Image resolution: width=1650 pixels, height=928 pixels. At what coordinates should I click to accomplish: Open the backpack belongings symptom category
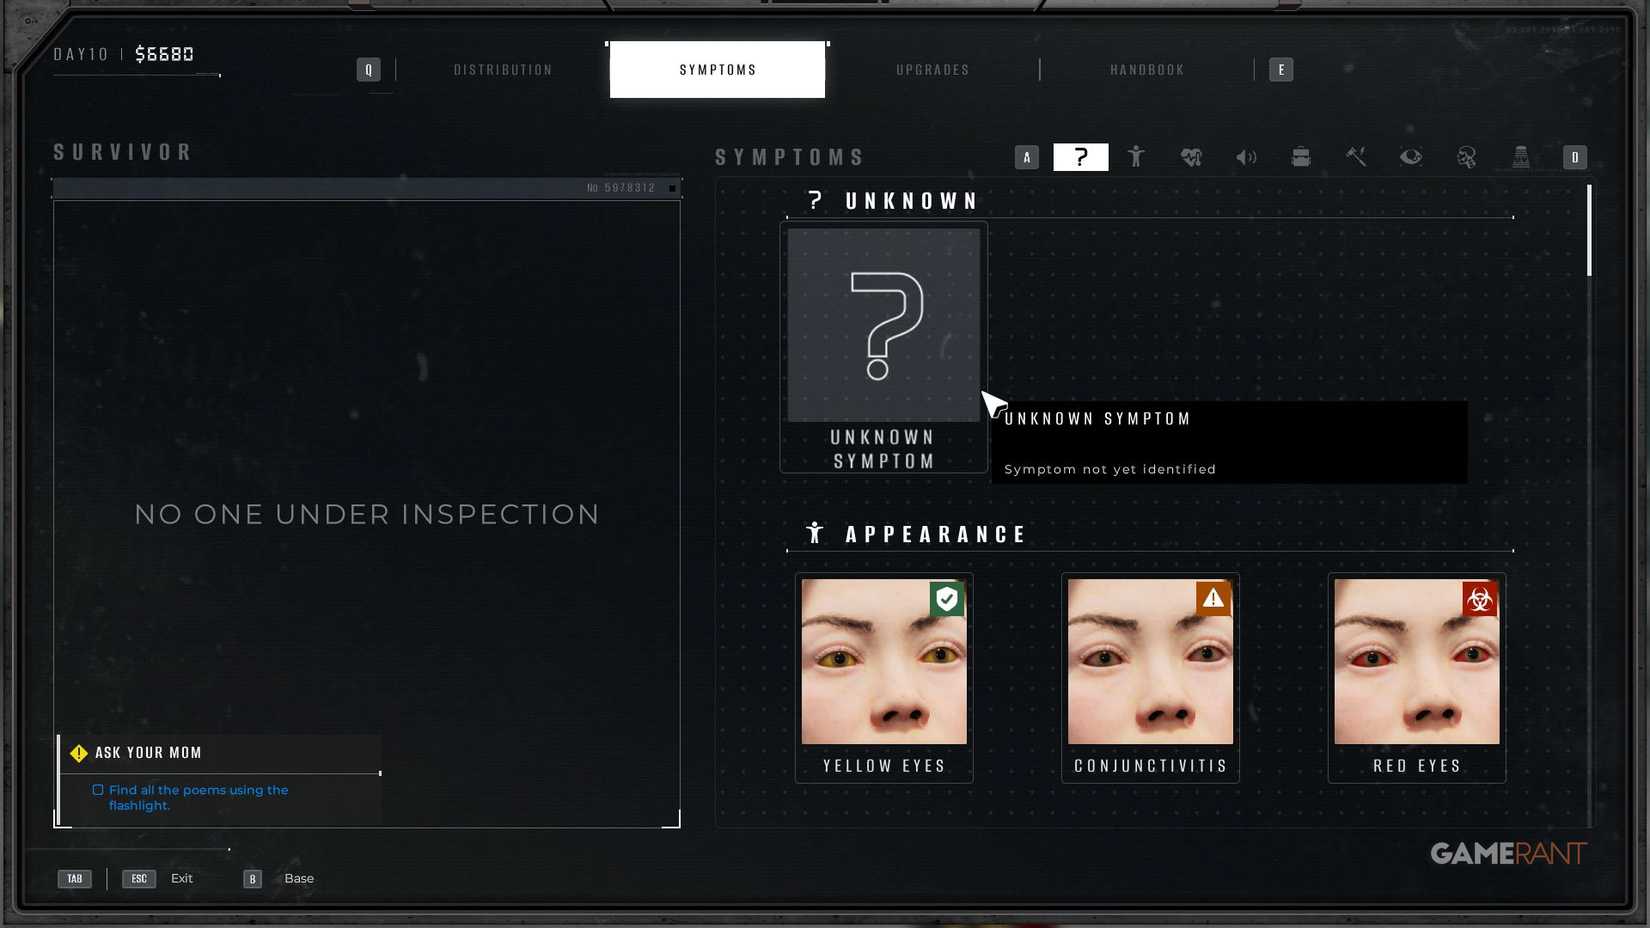point(1301,157)
